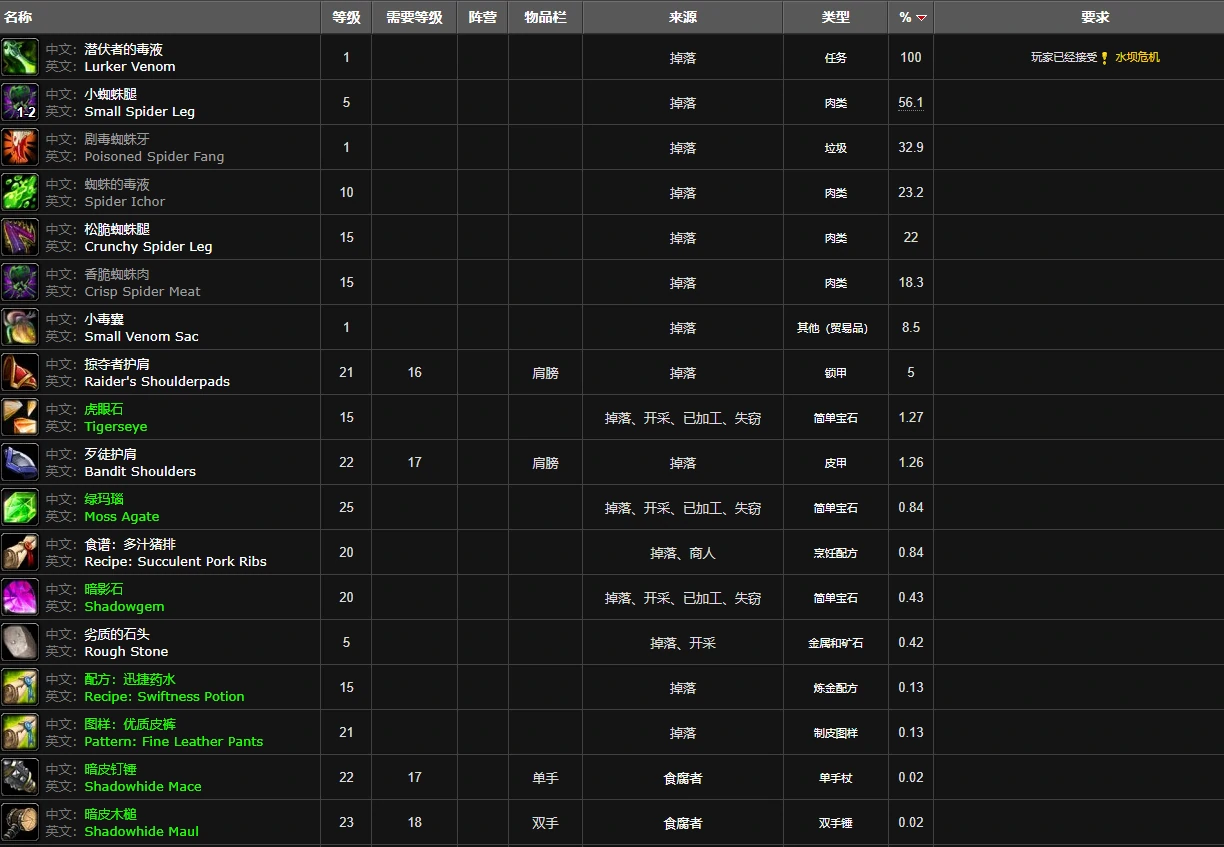The width and height of the screenshot is (1224, 847).
Task: Click the Poisoned Spider Fang item icon
Action: coord(20,147)
